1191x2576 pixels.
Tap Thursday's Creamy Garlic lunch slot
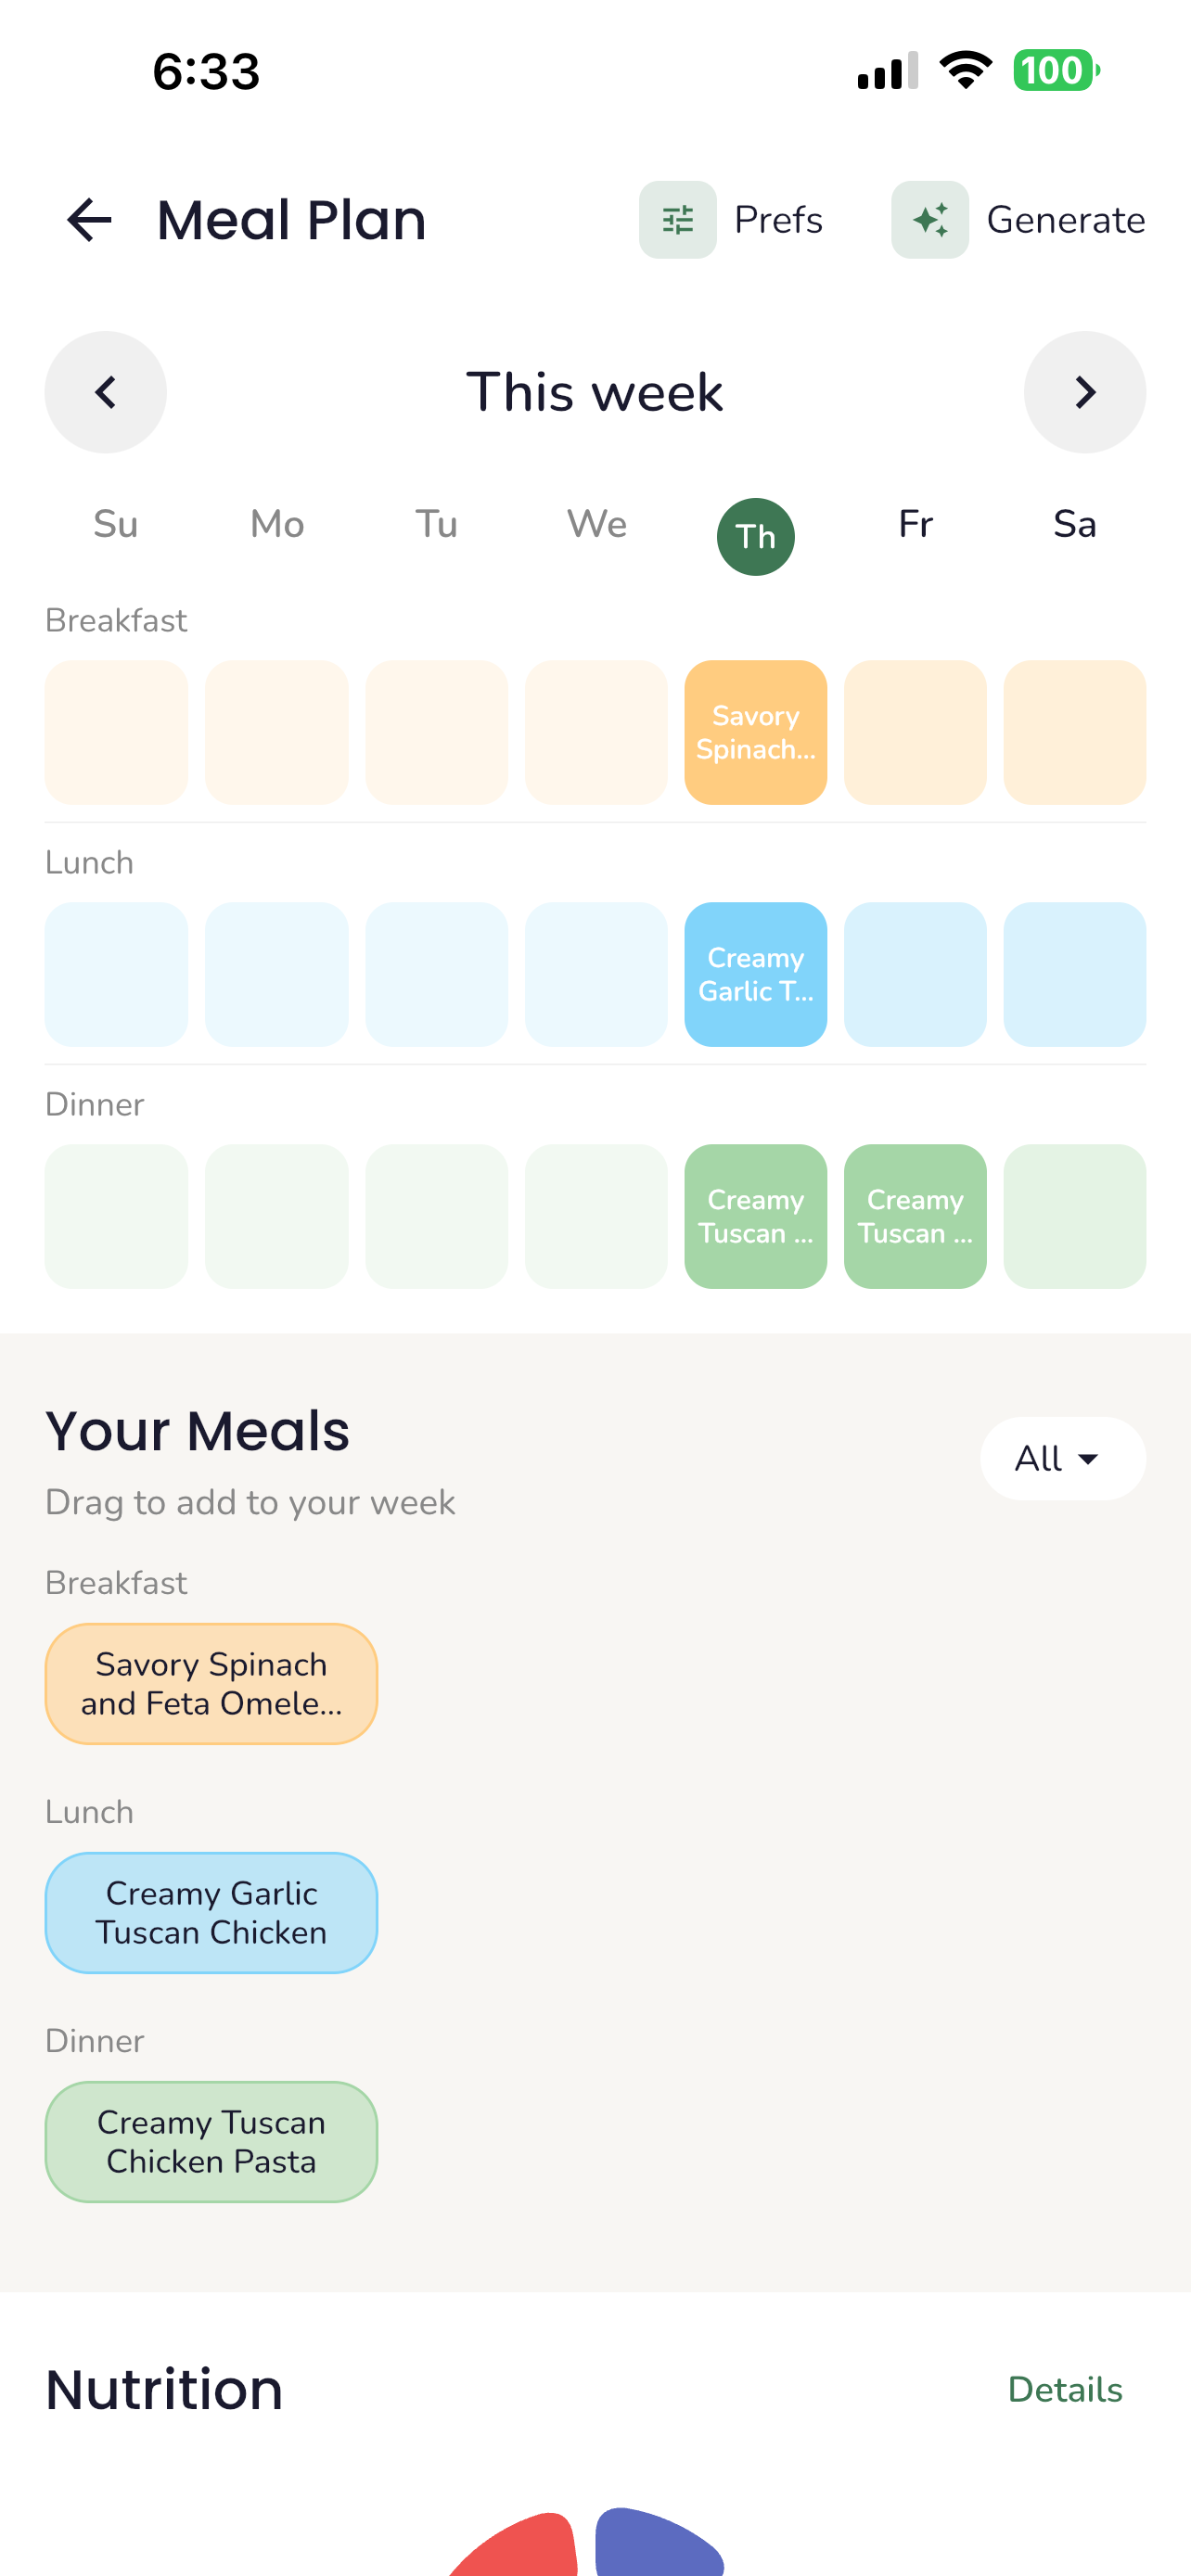(x=756, y=974)
